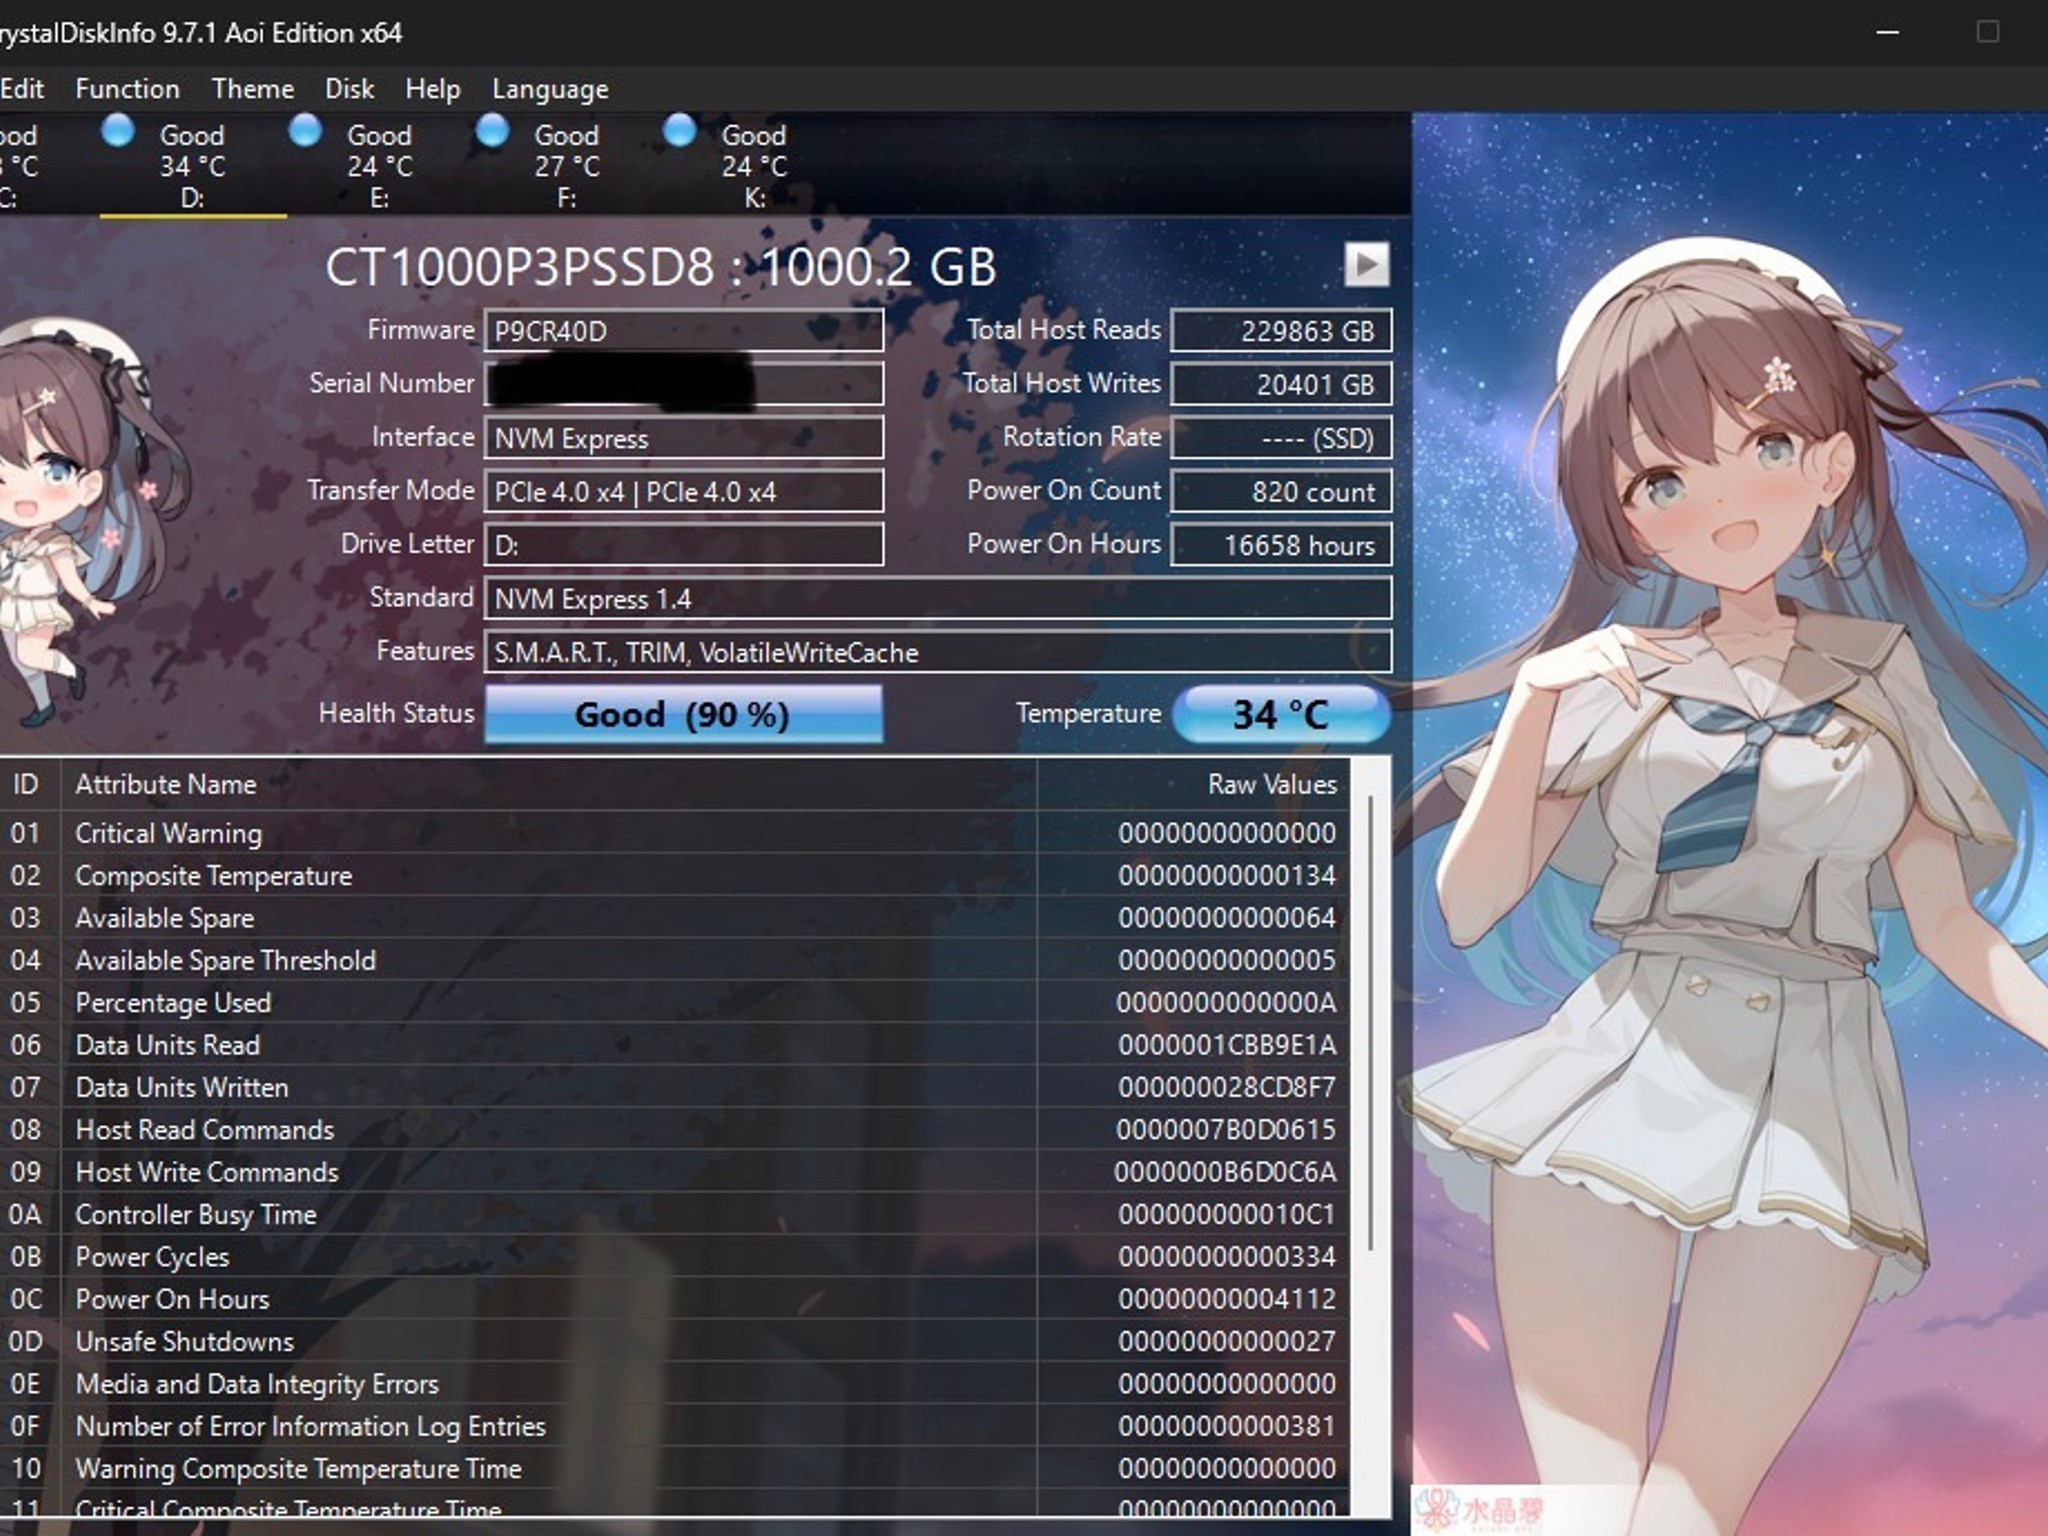Select the Data Units Read row

pos(675,1044)
